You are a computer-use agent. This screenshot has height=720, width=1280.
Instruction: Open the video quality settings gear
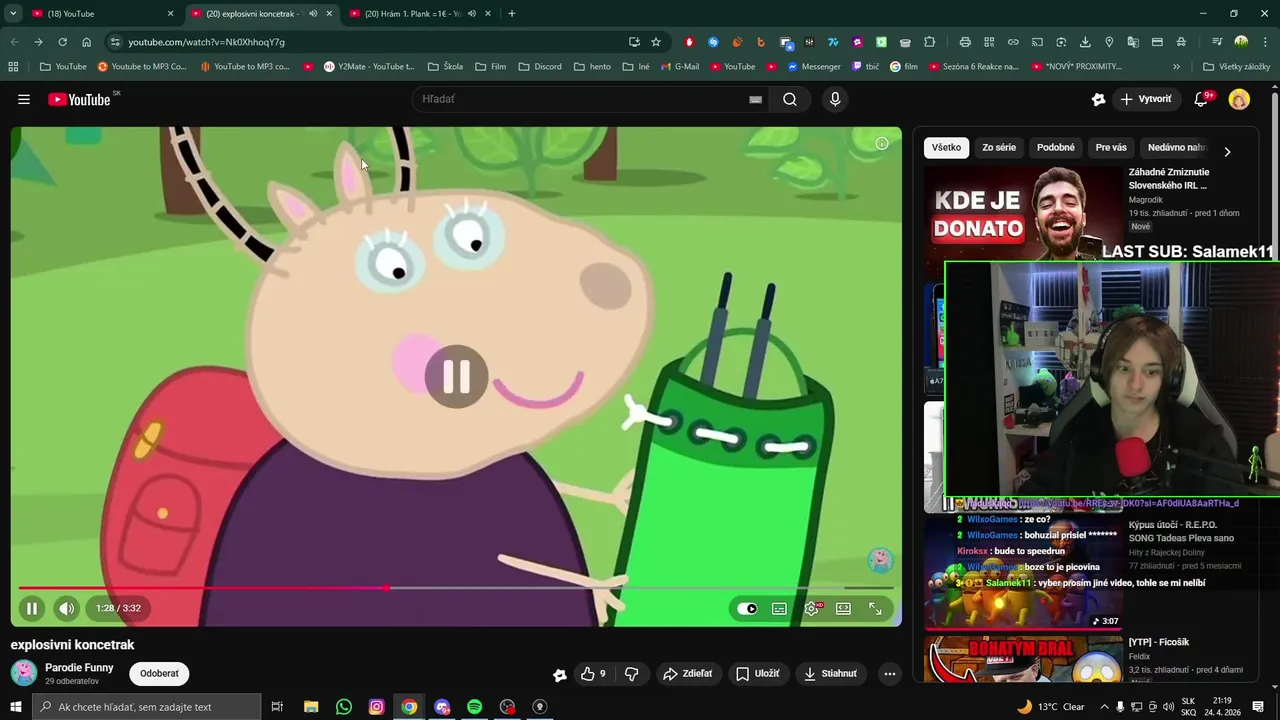(811, 608)
